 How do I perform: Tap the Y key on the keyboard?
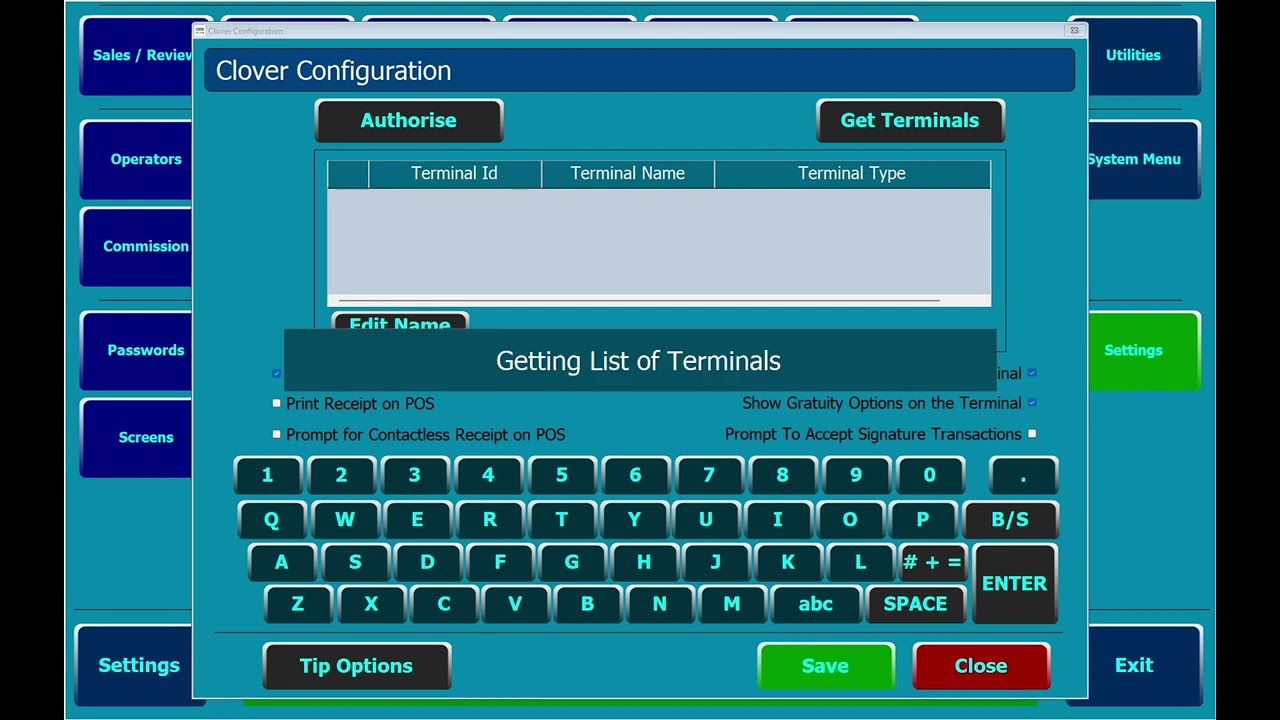[634, 520]
